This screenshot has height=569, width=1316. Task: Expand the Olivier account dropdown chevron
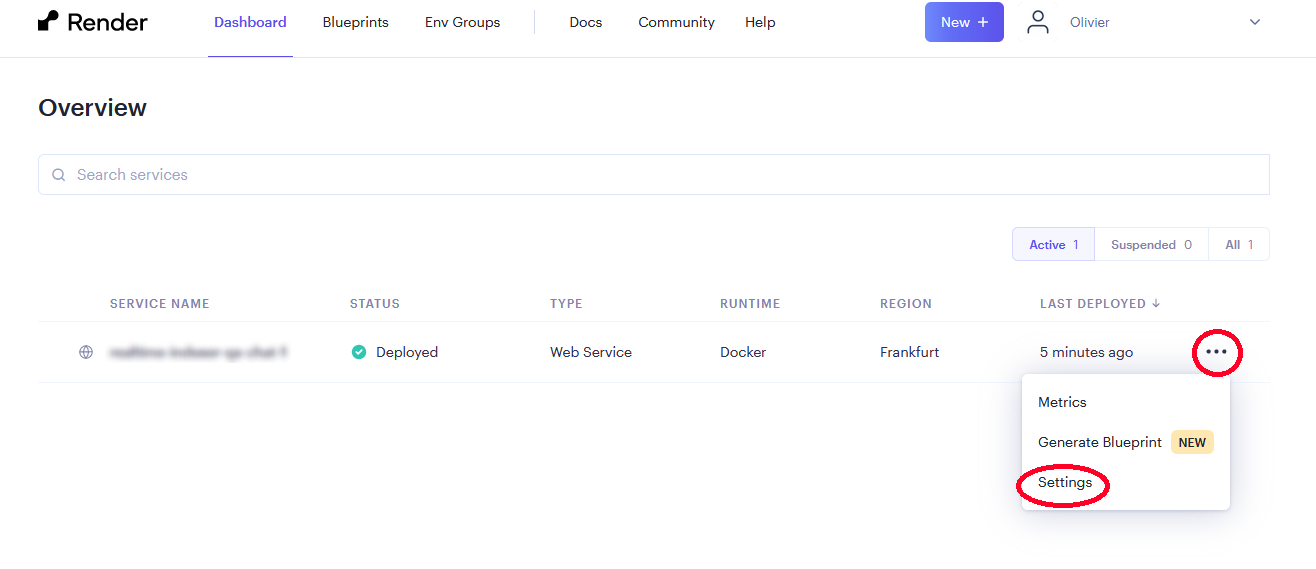[x=1255, y=22]
